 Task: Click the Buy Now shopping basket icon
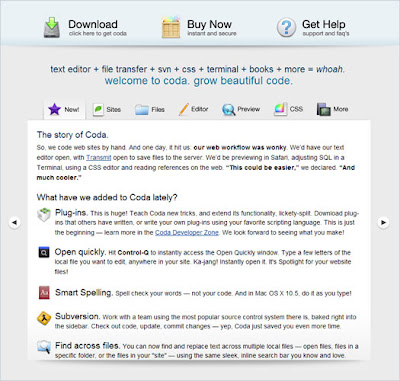171,28
